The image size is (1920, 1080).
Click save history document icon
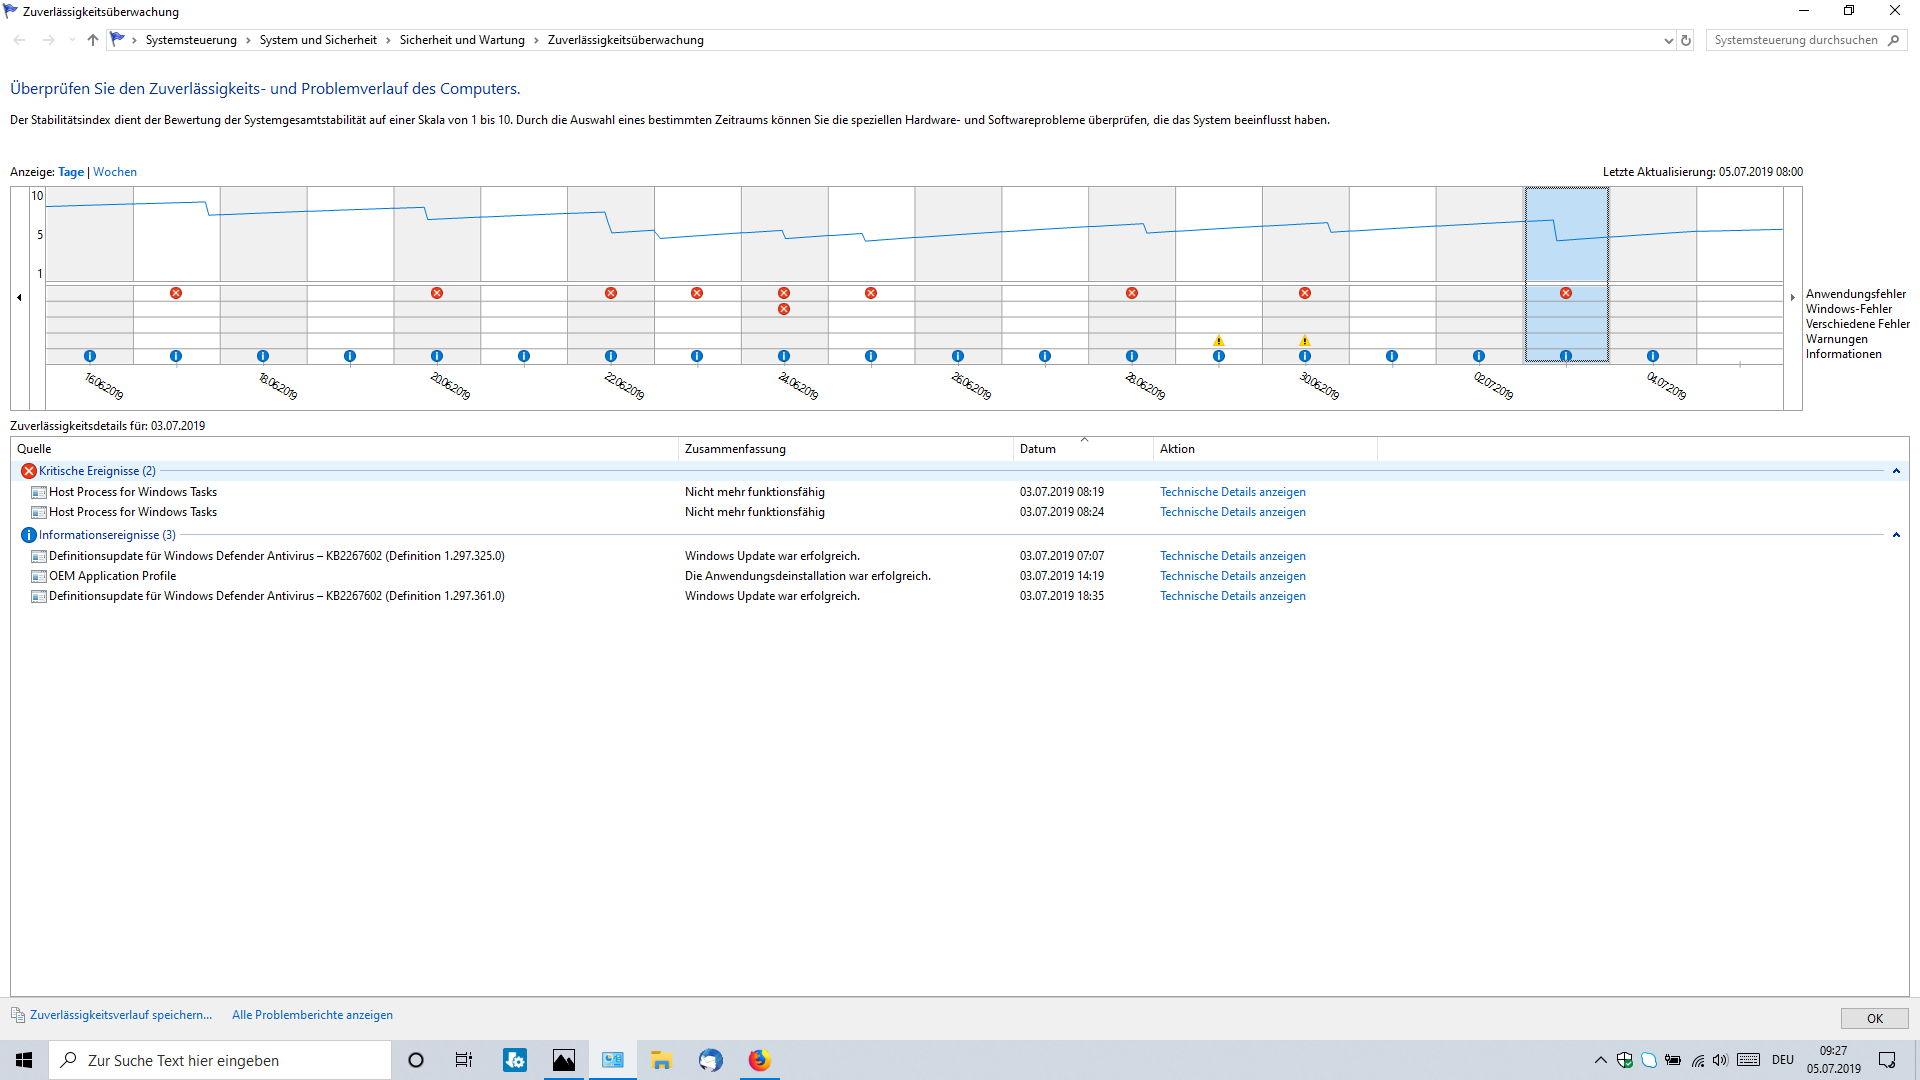point(18,1015)
